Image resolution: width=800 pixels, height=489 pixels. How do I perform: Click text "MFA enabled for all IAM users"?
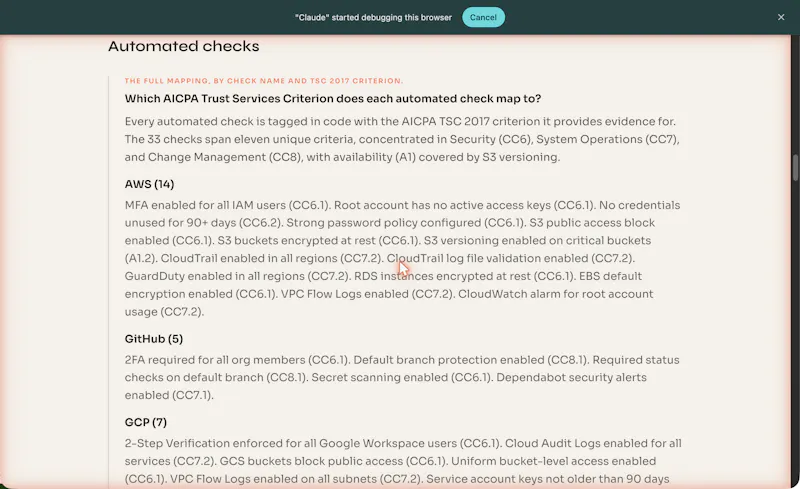pos(205,205)
